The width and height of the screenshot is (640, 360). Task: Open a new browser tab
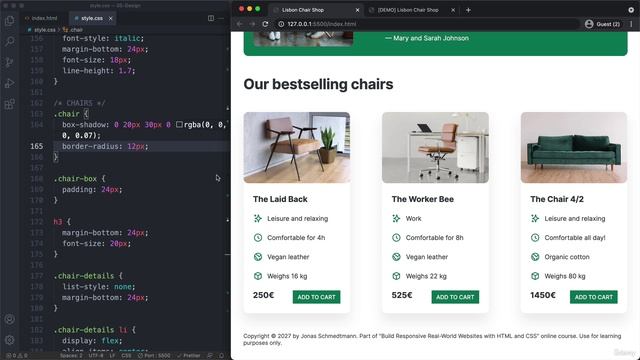point(468,10)
